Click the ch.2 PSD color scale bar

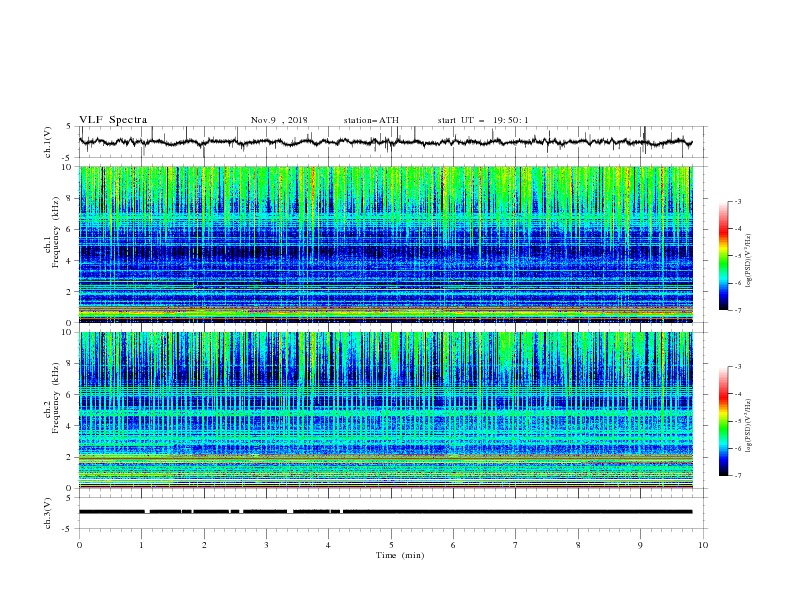click(x=723, y=421)
